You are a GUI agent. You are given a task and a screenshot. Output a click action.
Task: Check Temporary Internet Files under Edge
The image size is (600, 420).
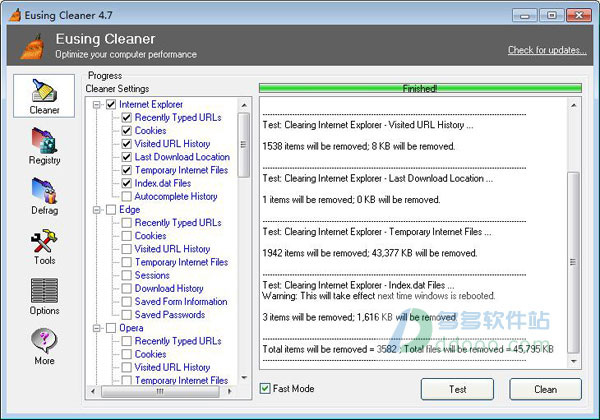[127, 262]
